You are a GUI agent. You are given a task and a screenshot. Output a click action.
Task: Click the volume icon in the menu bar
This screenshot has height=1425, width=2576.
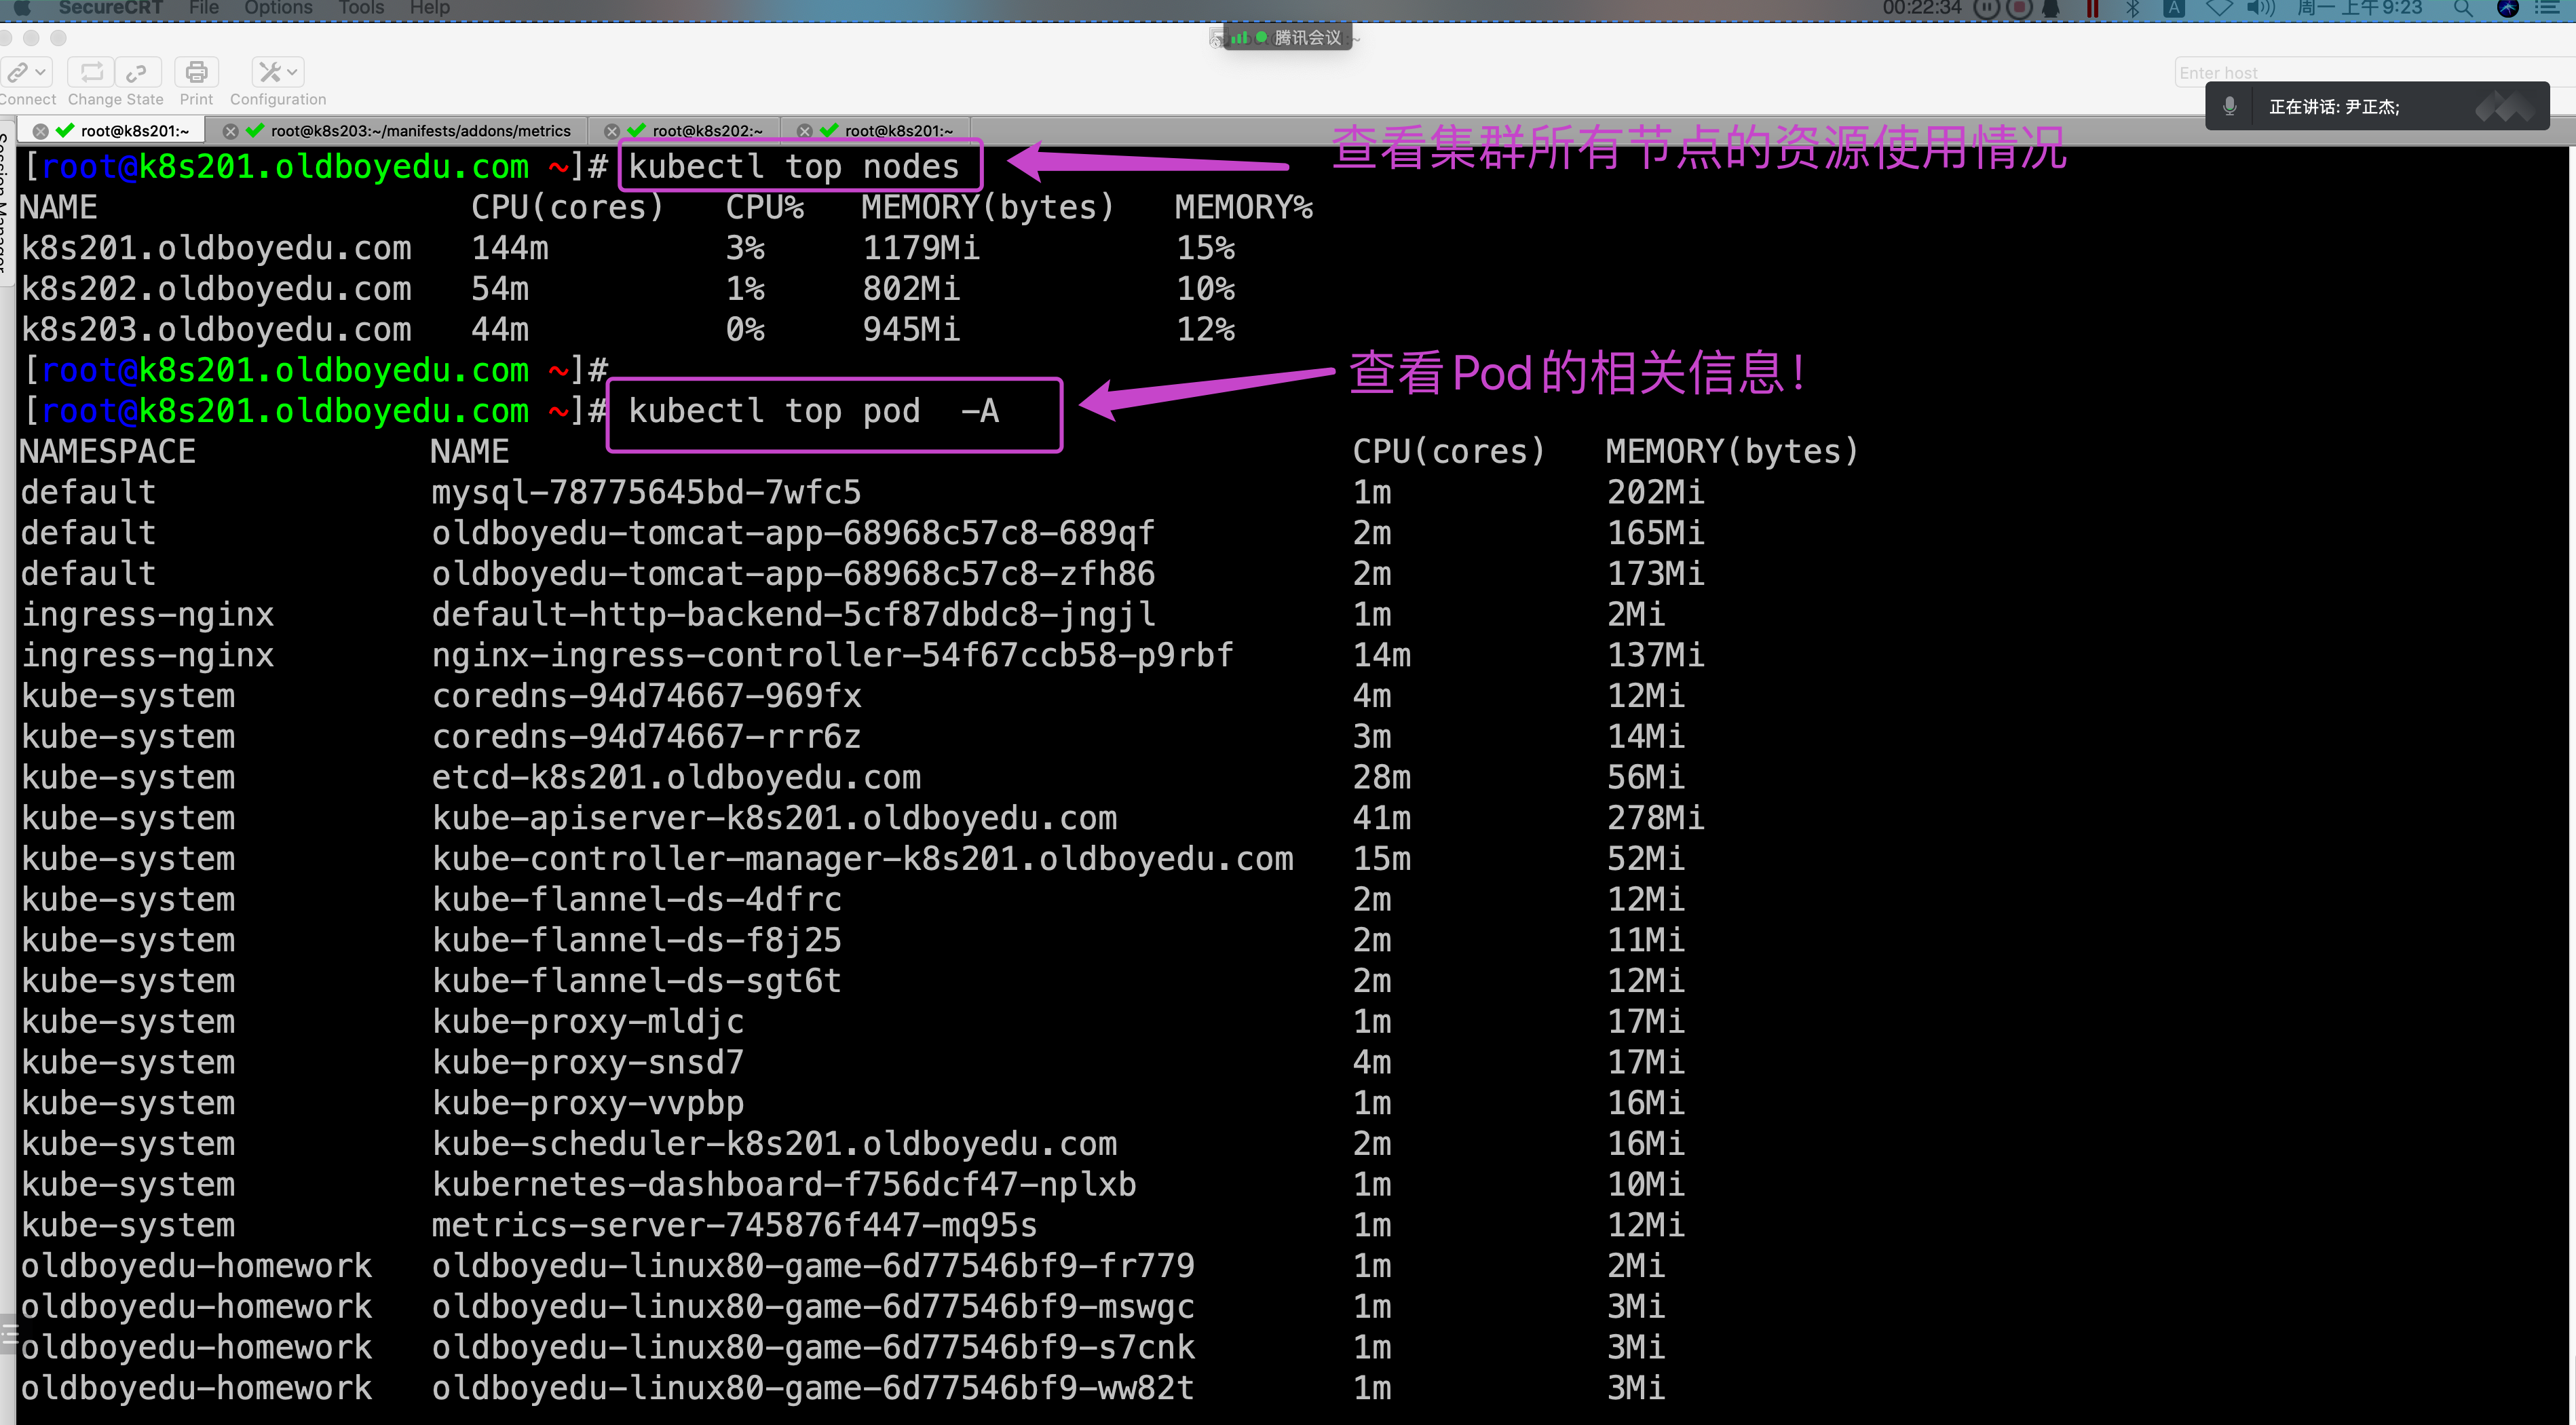(x=2259, y=9)
